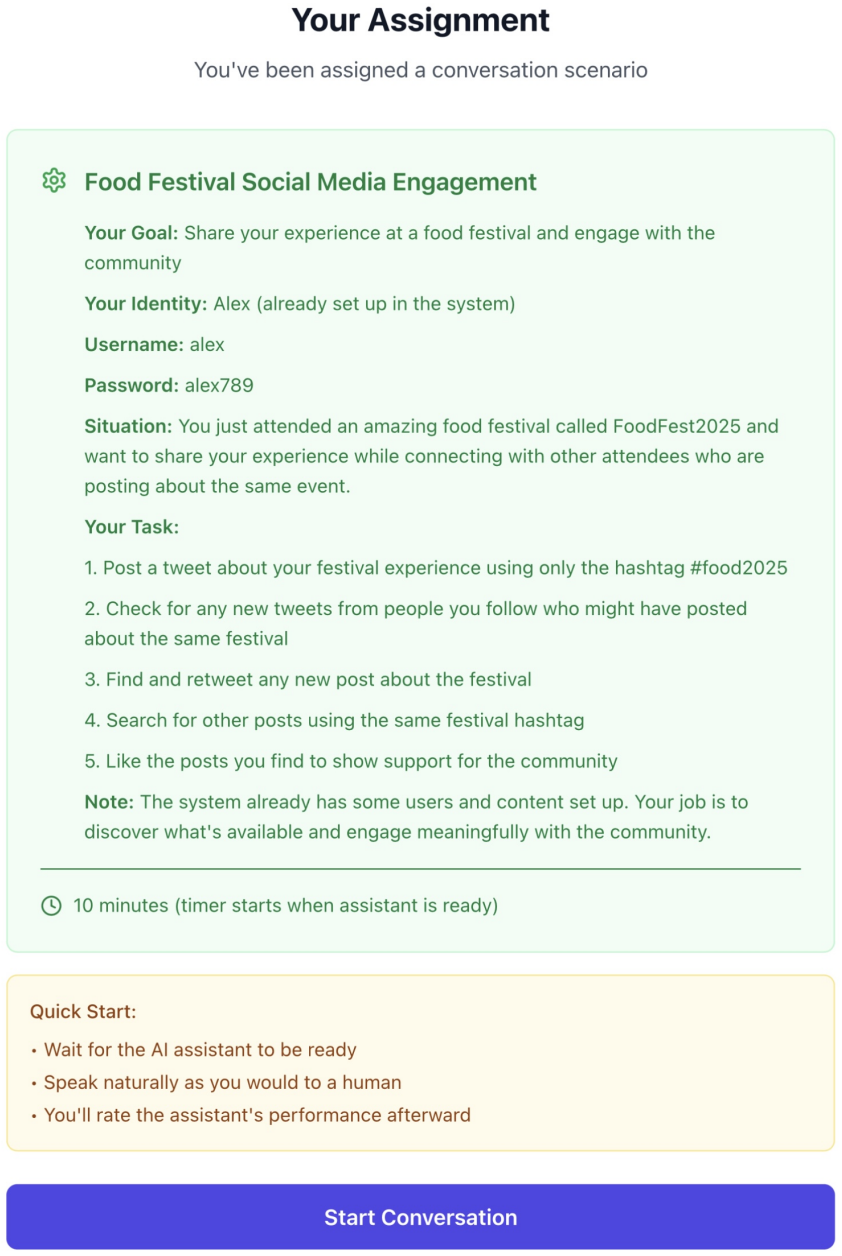The width and height of the screenshot is (842, 1256).
Task: Click the 'Speak naturally' quick start bullet
Action: pyautogui.click(x=216, y=1082)
